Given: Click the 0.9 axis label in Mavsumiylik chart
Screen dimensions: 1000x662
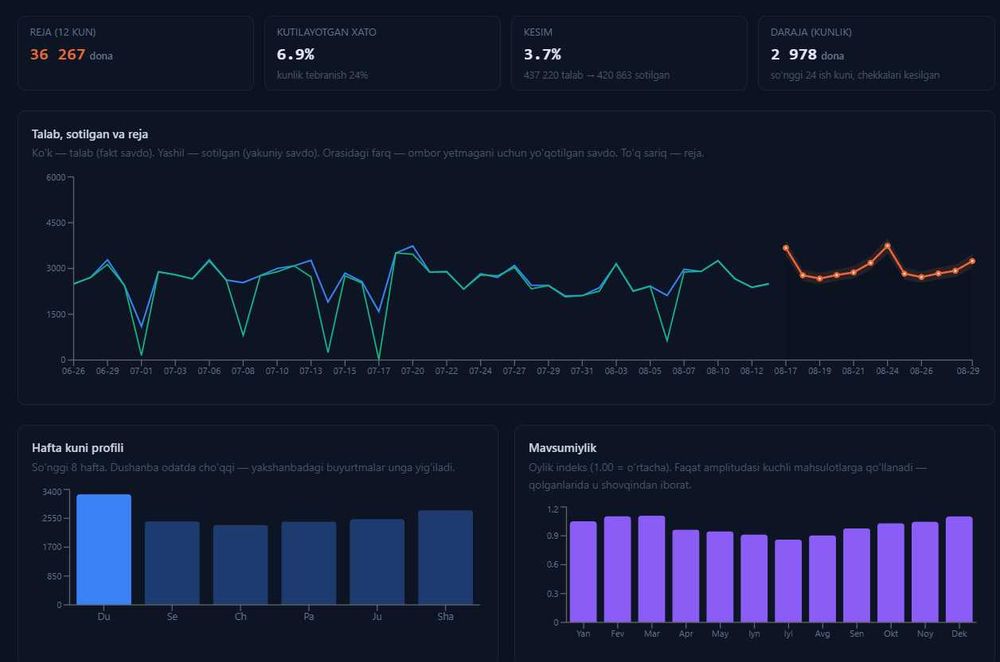Looking at the screenshot, I should tap(553, 536).
